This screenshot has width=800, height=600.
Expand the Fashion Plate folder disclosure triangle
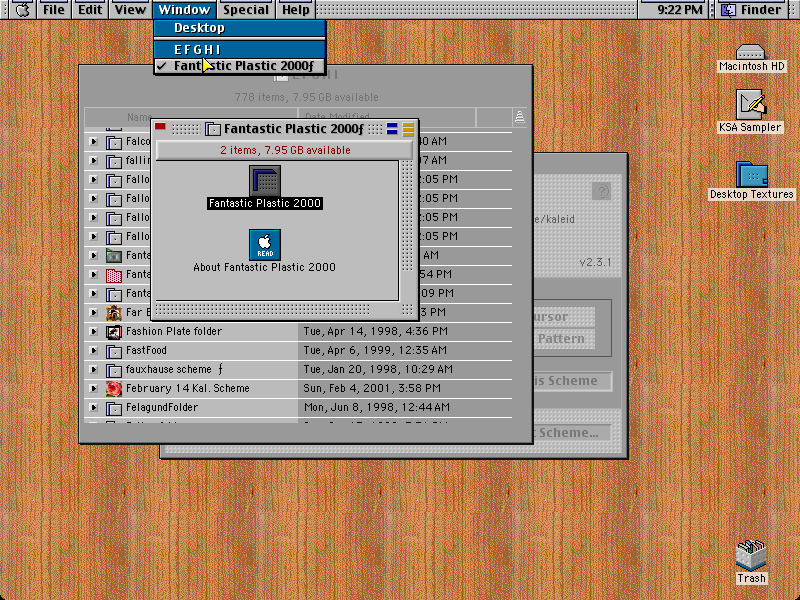click(x=93, y=332)
